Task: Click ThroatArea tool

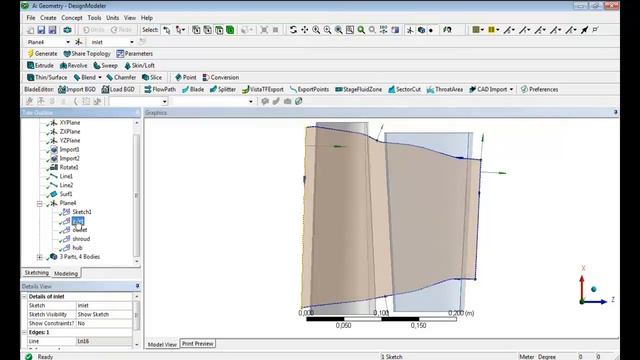Action: click(x=445, y=89)
